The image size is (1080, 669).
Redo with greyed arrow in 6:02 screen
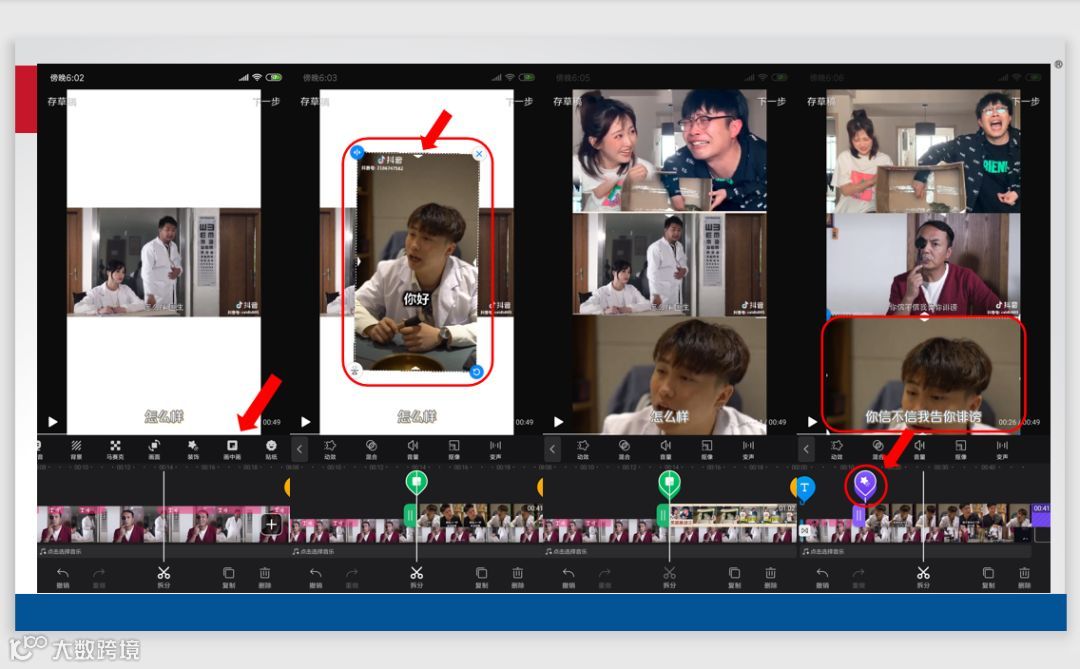(x=98, y=577)
